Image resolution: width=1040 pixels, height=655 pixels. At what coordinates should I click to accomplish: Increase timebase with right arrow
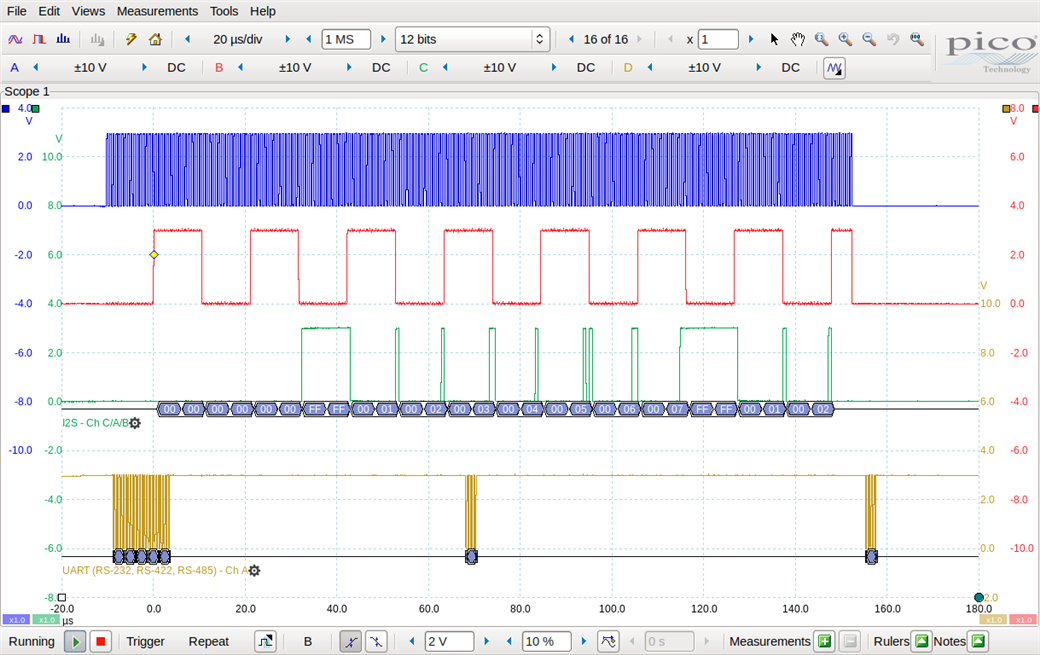(x=287, y=39)
